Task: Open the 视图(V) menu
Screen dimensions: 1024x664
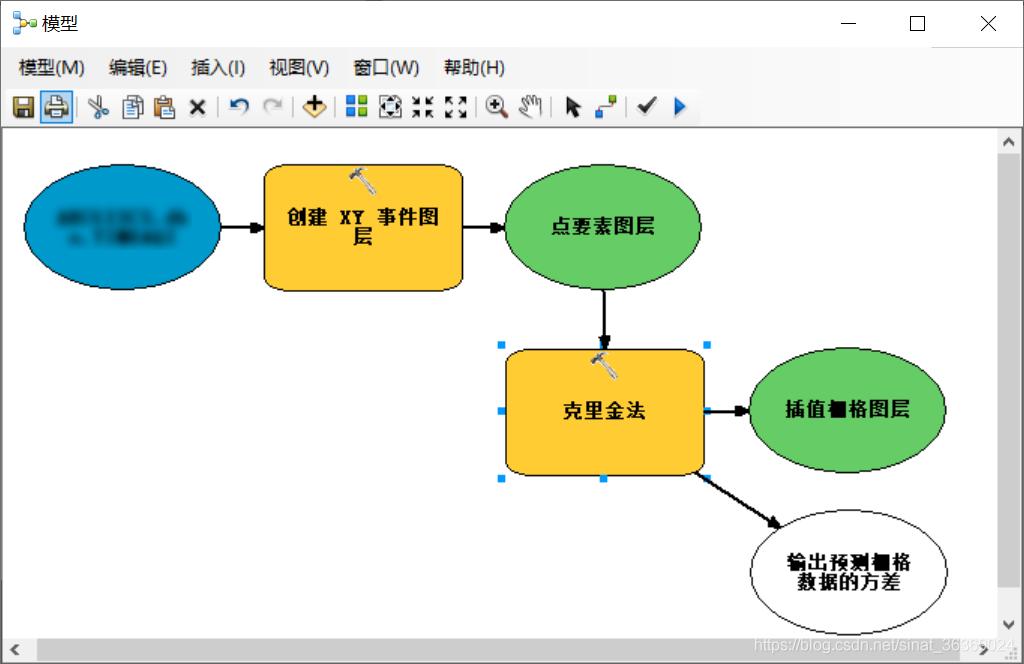Action: point(297,67)
